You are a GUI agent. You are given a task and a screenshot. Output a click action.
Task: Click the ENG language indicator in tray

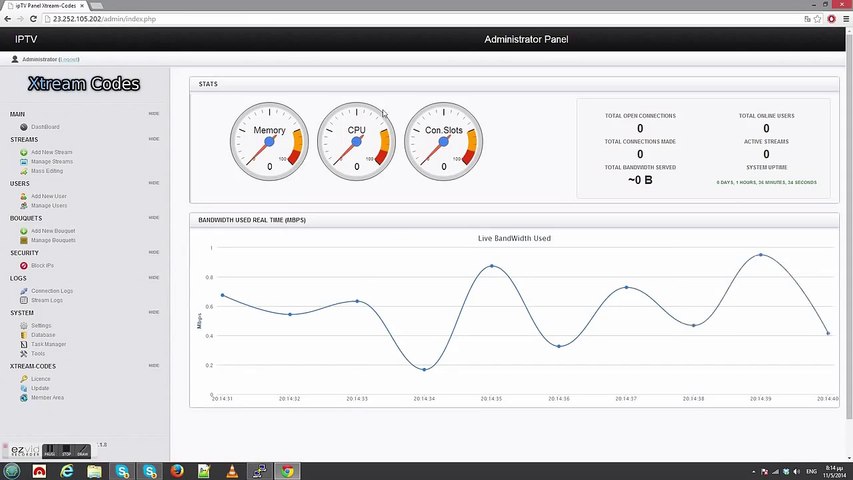point(811,471)
